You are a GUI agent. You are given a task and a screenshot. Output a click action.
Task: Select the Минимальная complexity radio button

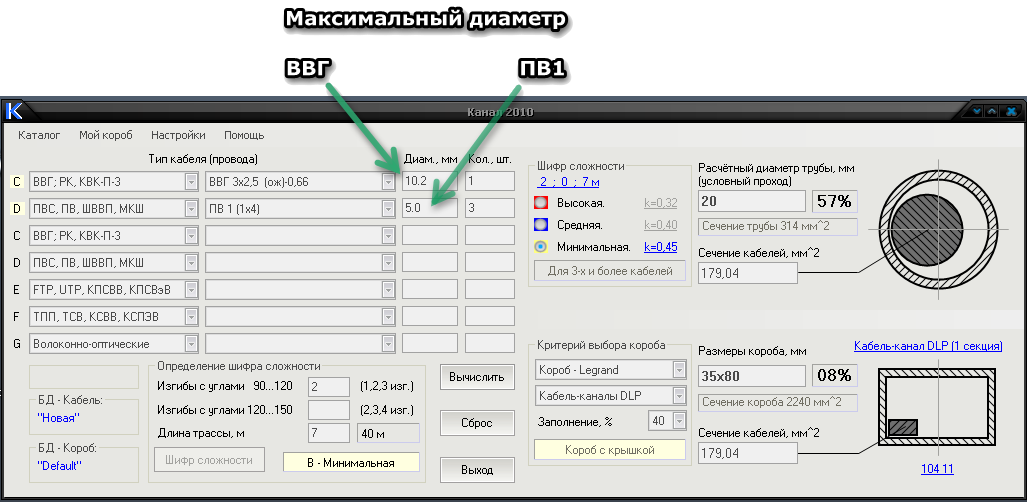(x=540, y=247)
